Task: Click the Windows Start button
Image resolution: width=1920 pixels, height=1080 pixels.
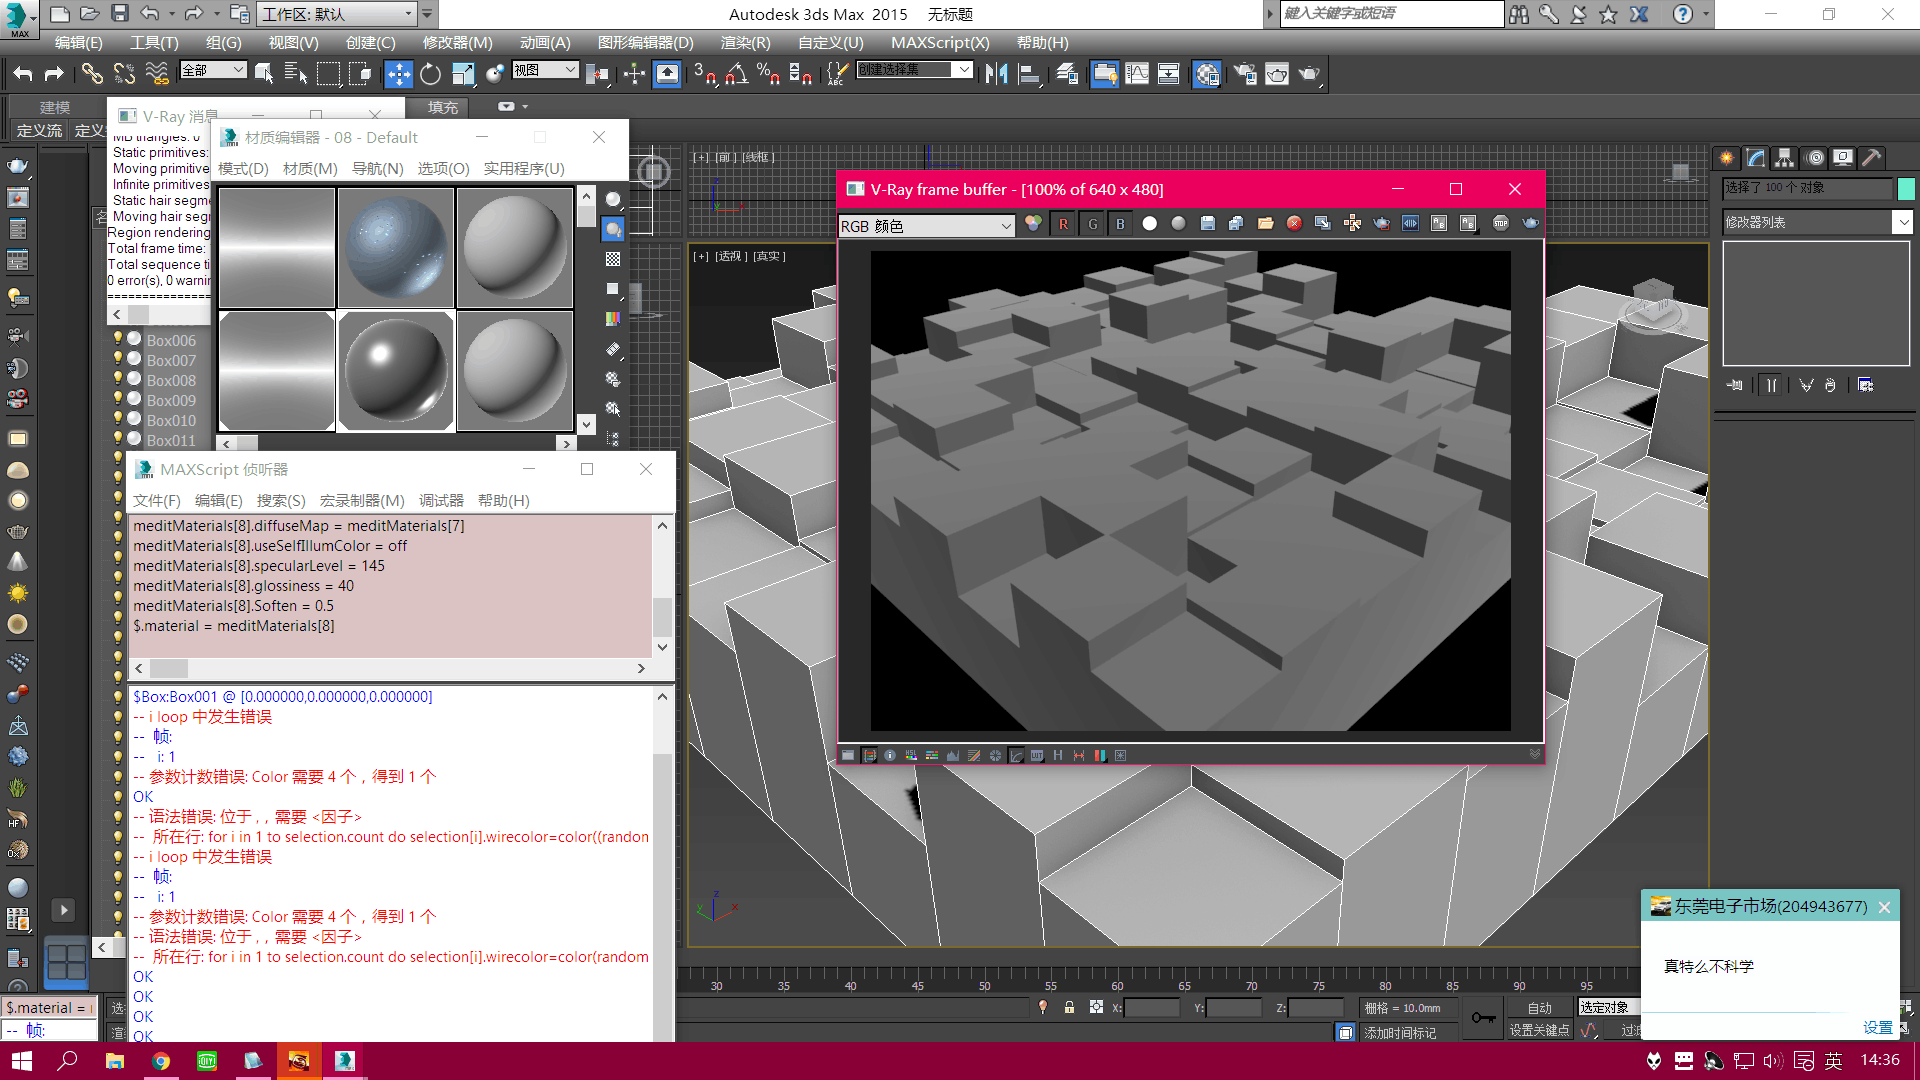Action: [22, 1061]
